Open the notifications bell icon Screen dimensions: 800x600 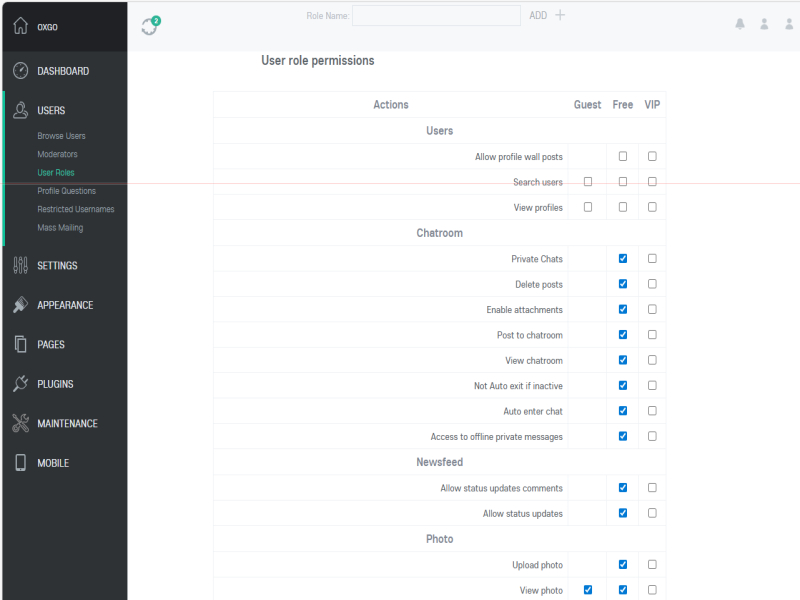pyautogui.click(x=740, y=24)
